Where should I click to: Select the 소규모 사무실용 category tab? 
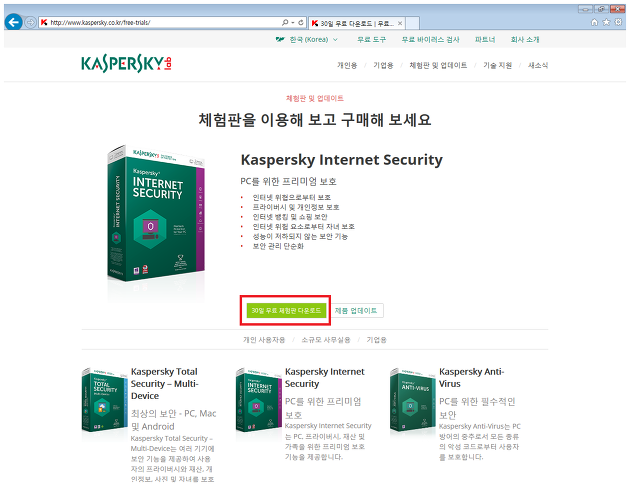click(326, 340)
